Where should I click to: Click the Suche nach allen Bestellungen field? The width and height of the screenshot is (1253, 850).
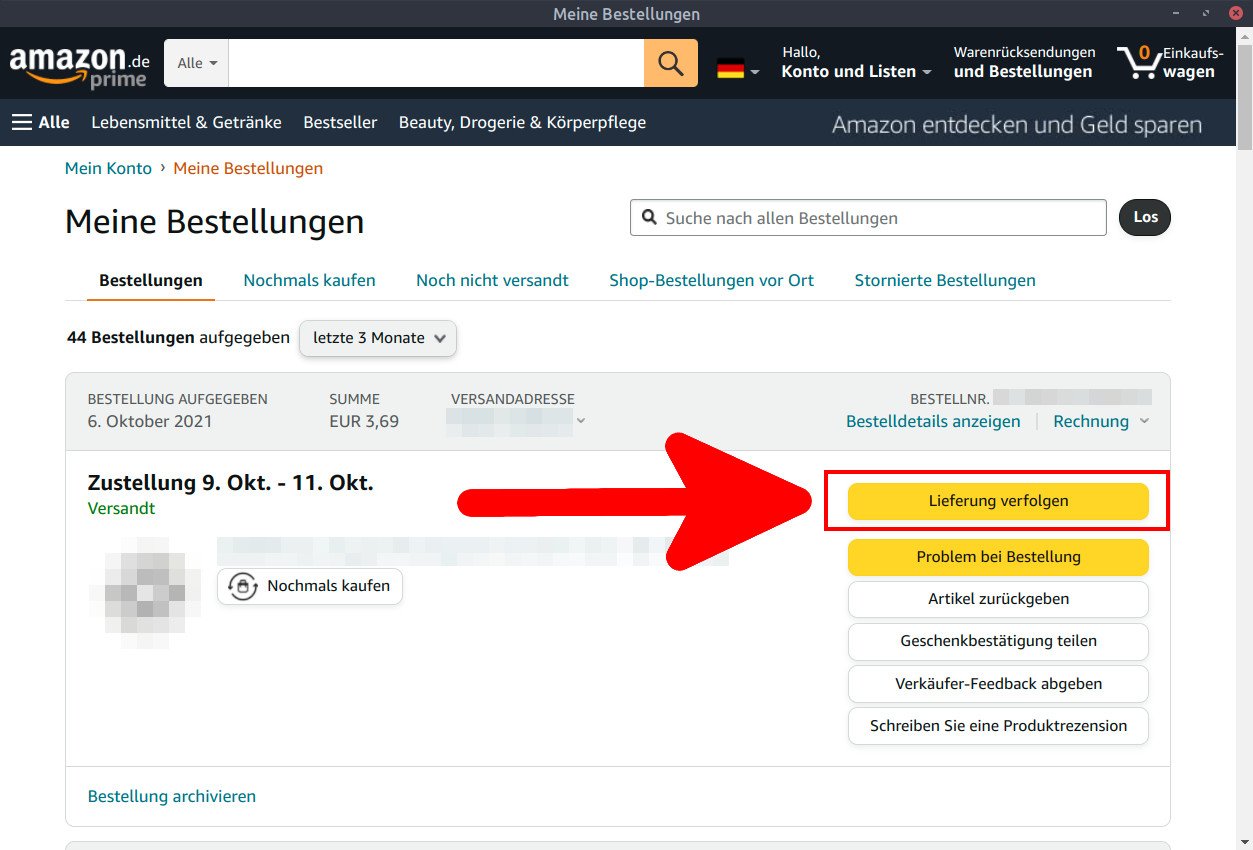(868, 217)
